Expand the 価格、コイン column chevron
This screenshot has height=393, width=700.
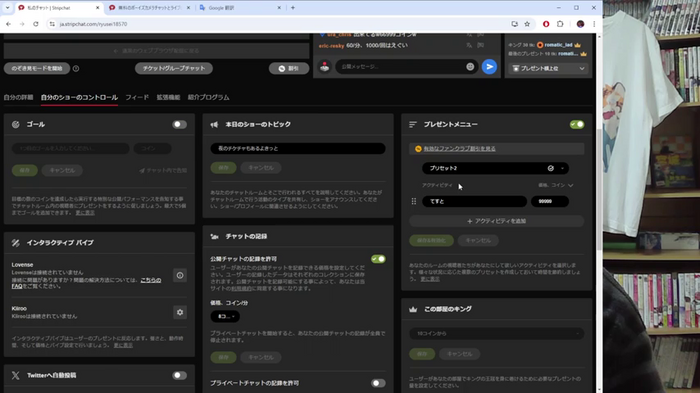(571, 185)
